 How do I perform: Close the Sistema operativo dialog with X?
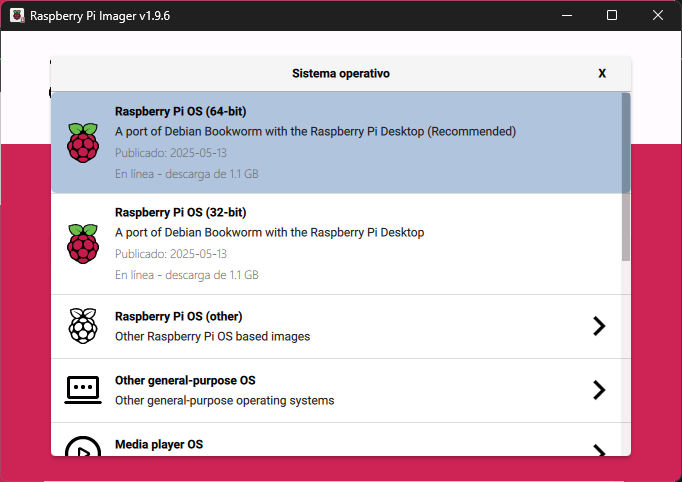(x=602, y=73)
